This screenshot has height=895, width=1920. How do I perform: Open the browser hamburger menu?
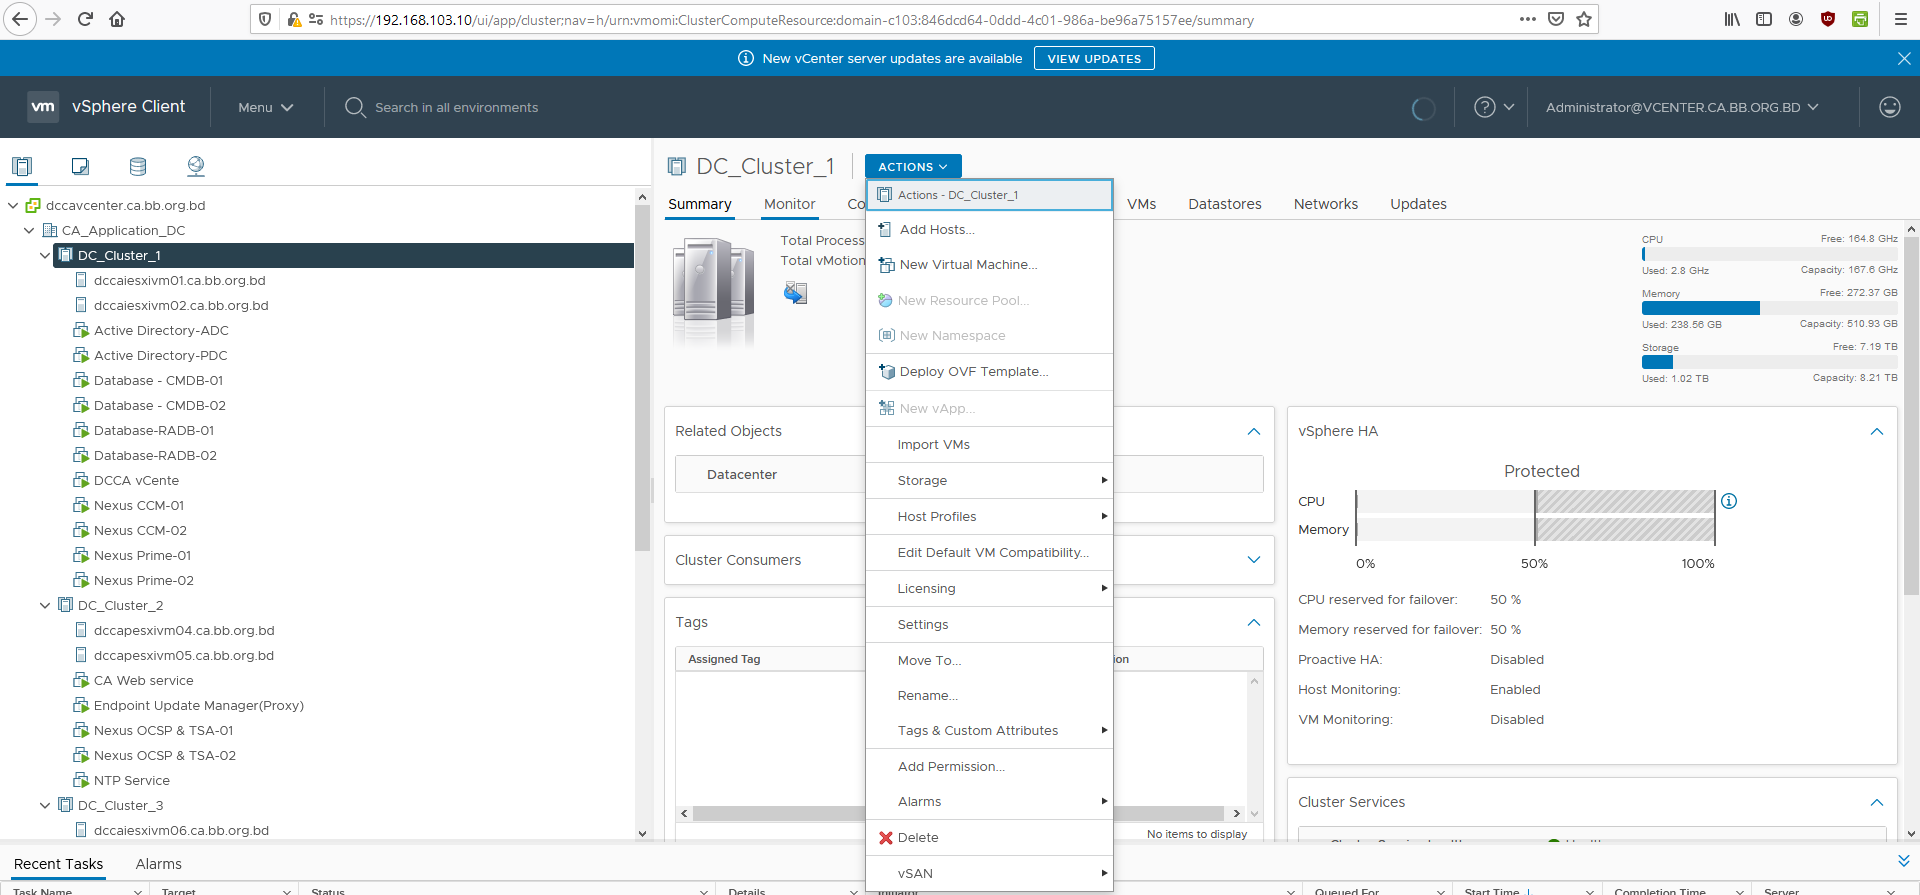click(x=1900, y=19)
